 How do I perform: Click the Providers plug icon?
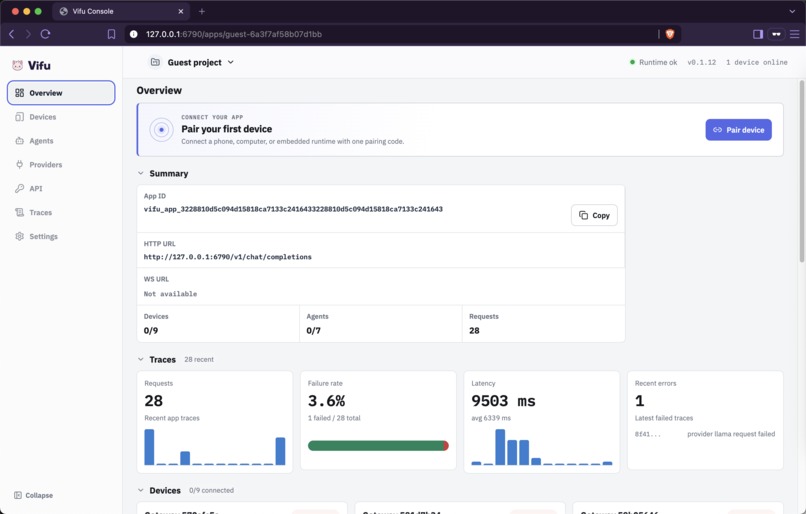tap(20, 164)
